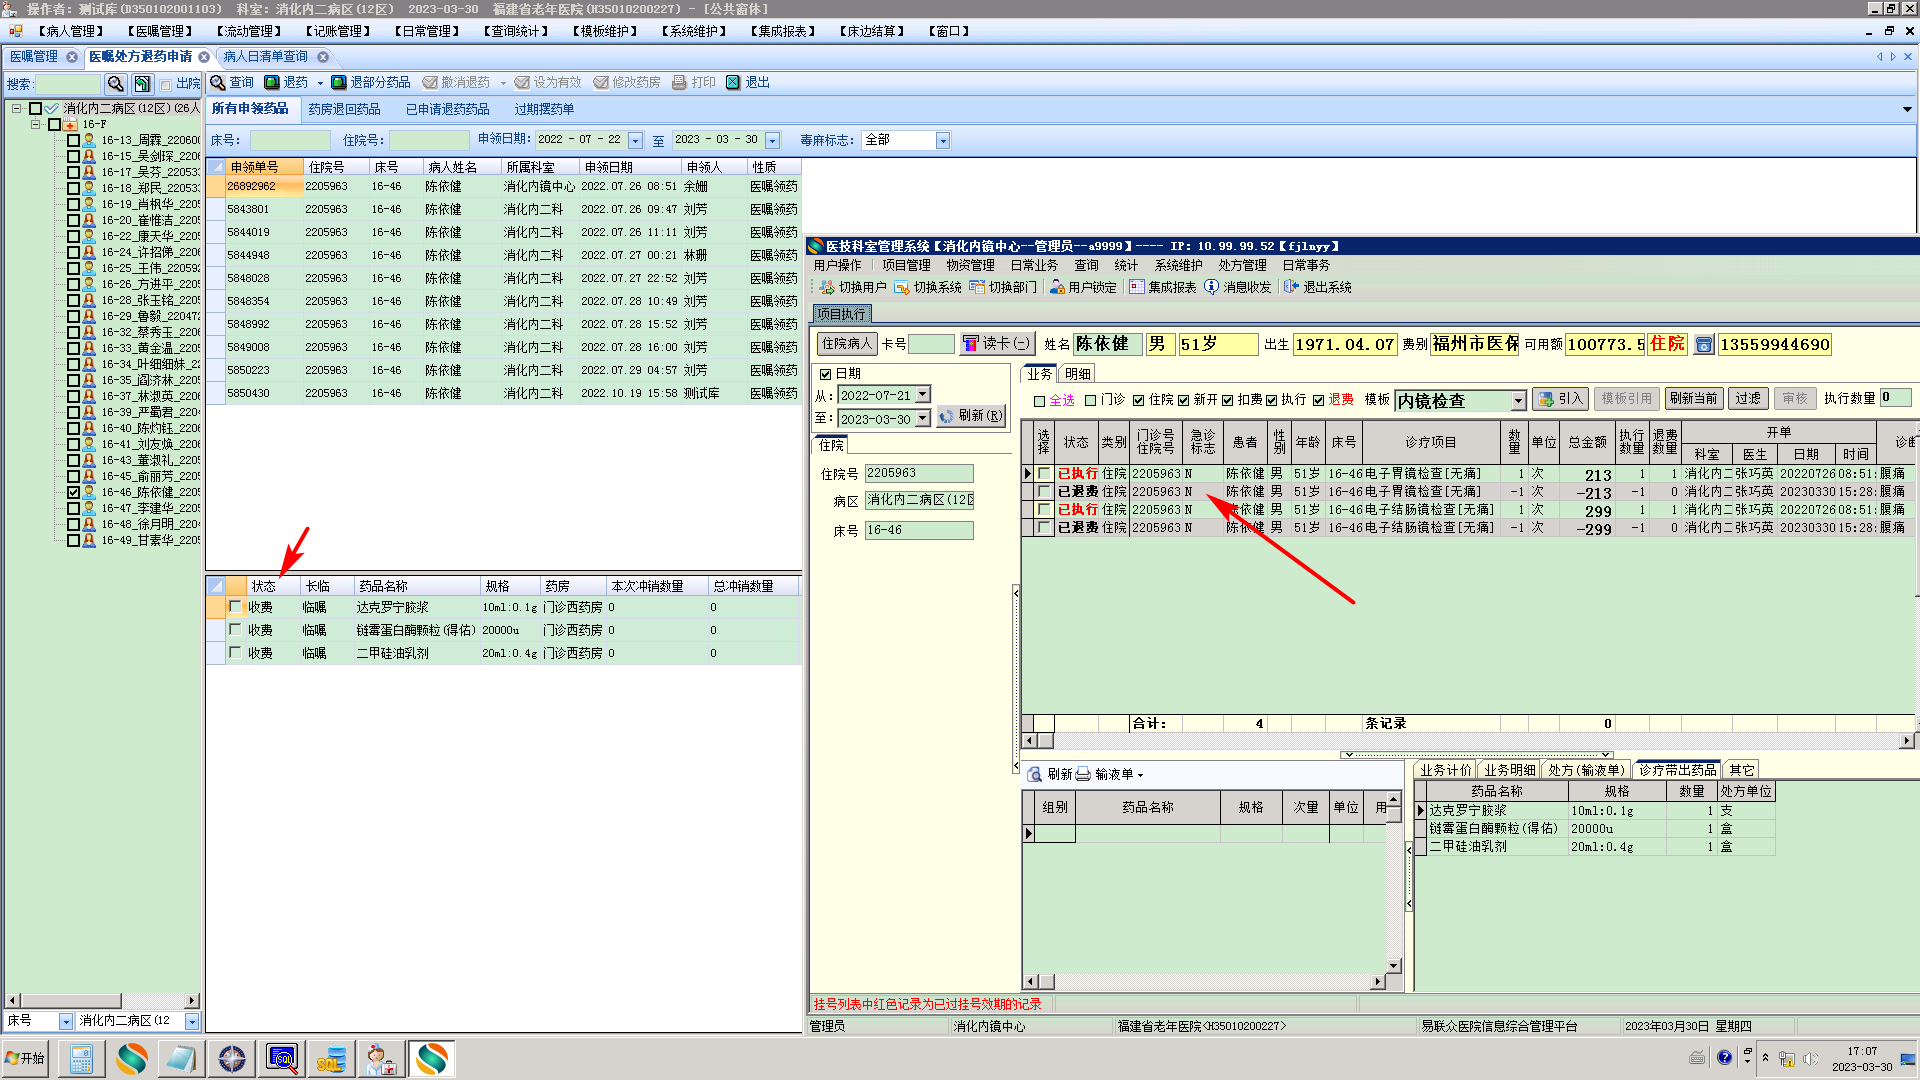Click the 过滤 button

[x=1748, y=399]
